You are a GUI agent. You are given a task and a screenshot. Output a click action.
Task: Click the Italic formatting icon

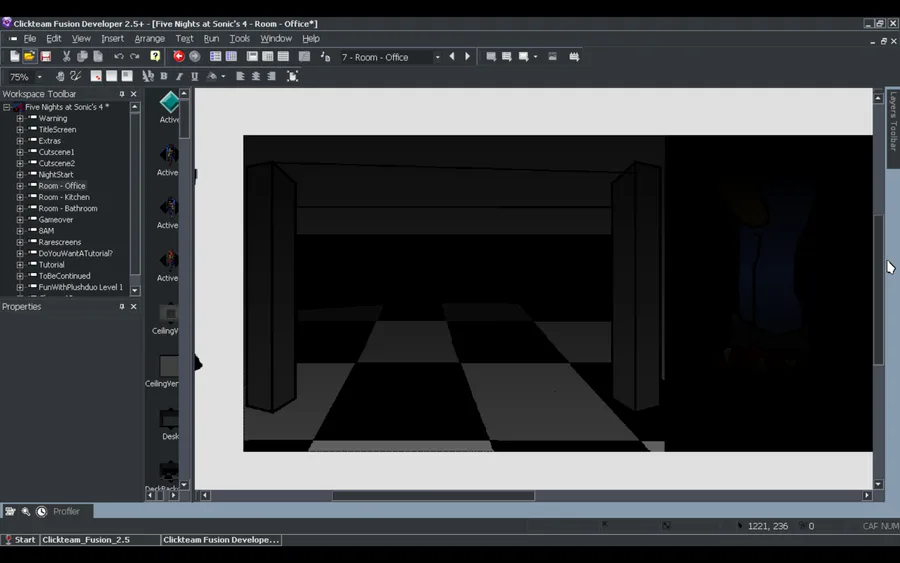179,76
